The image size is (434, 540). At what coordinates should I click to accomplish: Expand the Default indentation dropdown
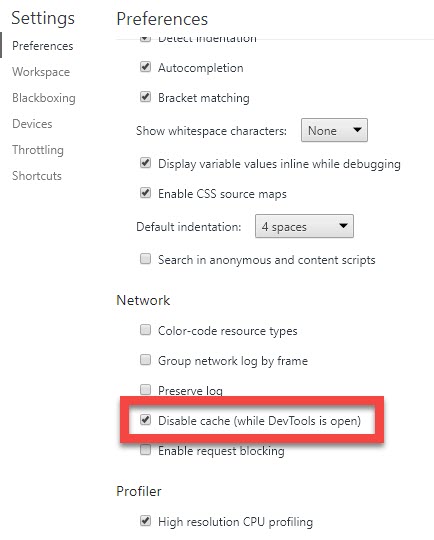coord(304,226)
